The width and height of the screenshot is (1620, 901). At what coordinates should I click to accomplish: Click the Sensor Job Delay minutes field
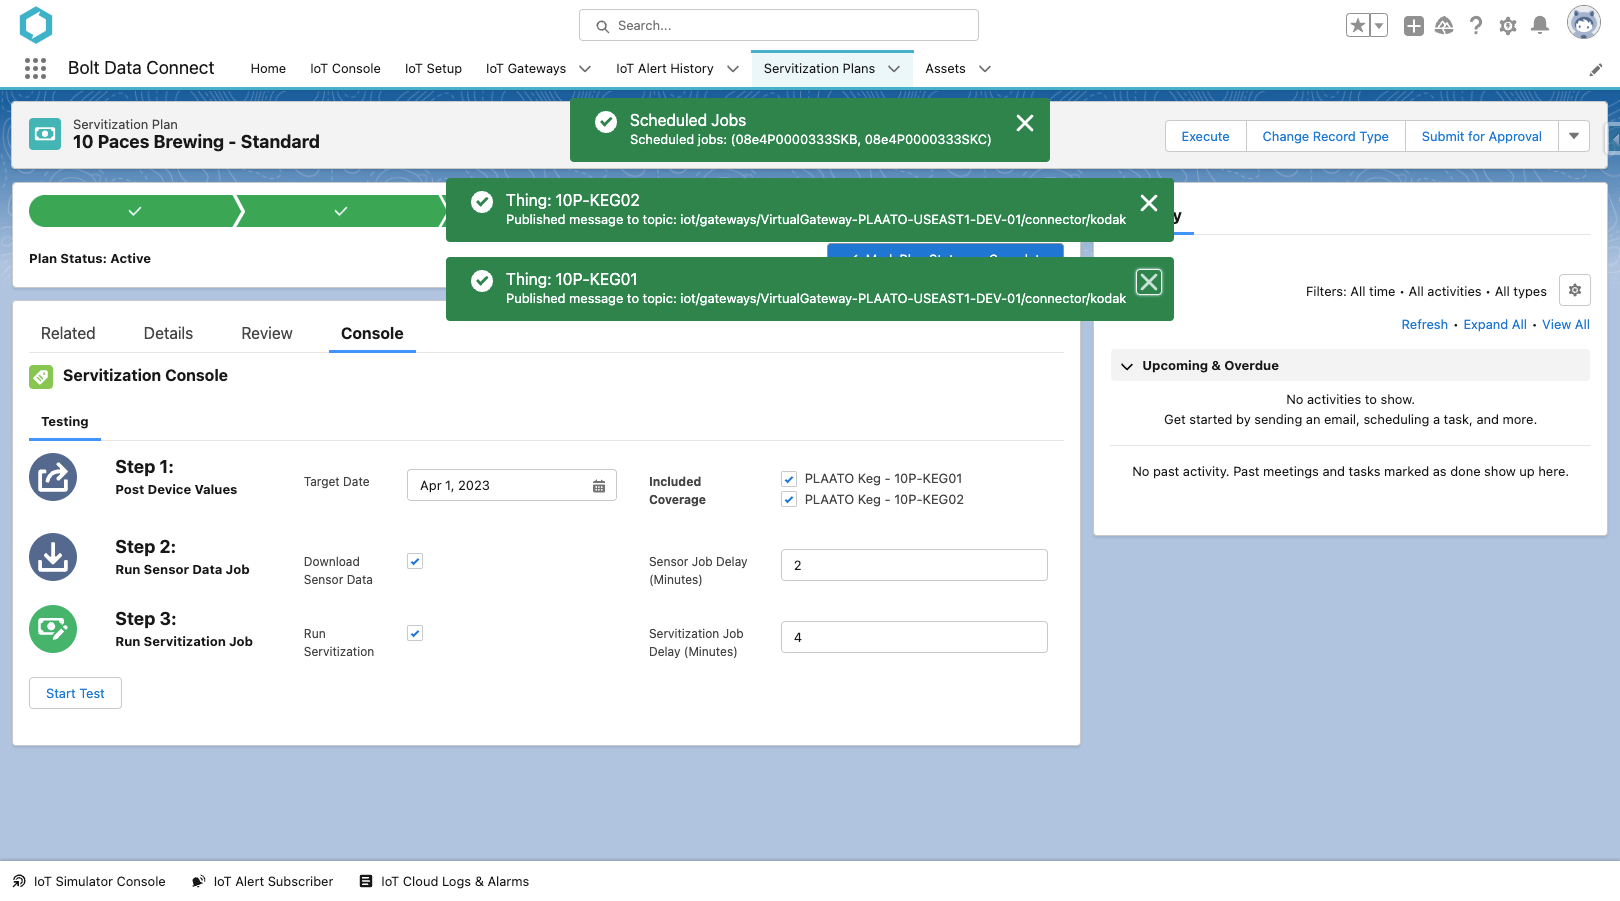point(914,565)
